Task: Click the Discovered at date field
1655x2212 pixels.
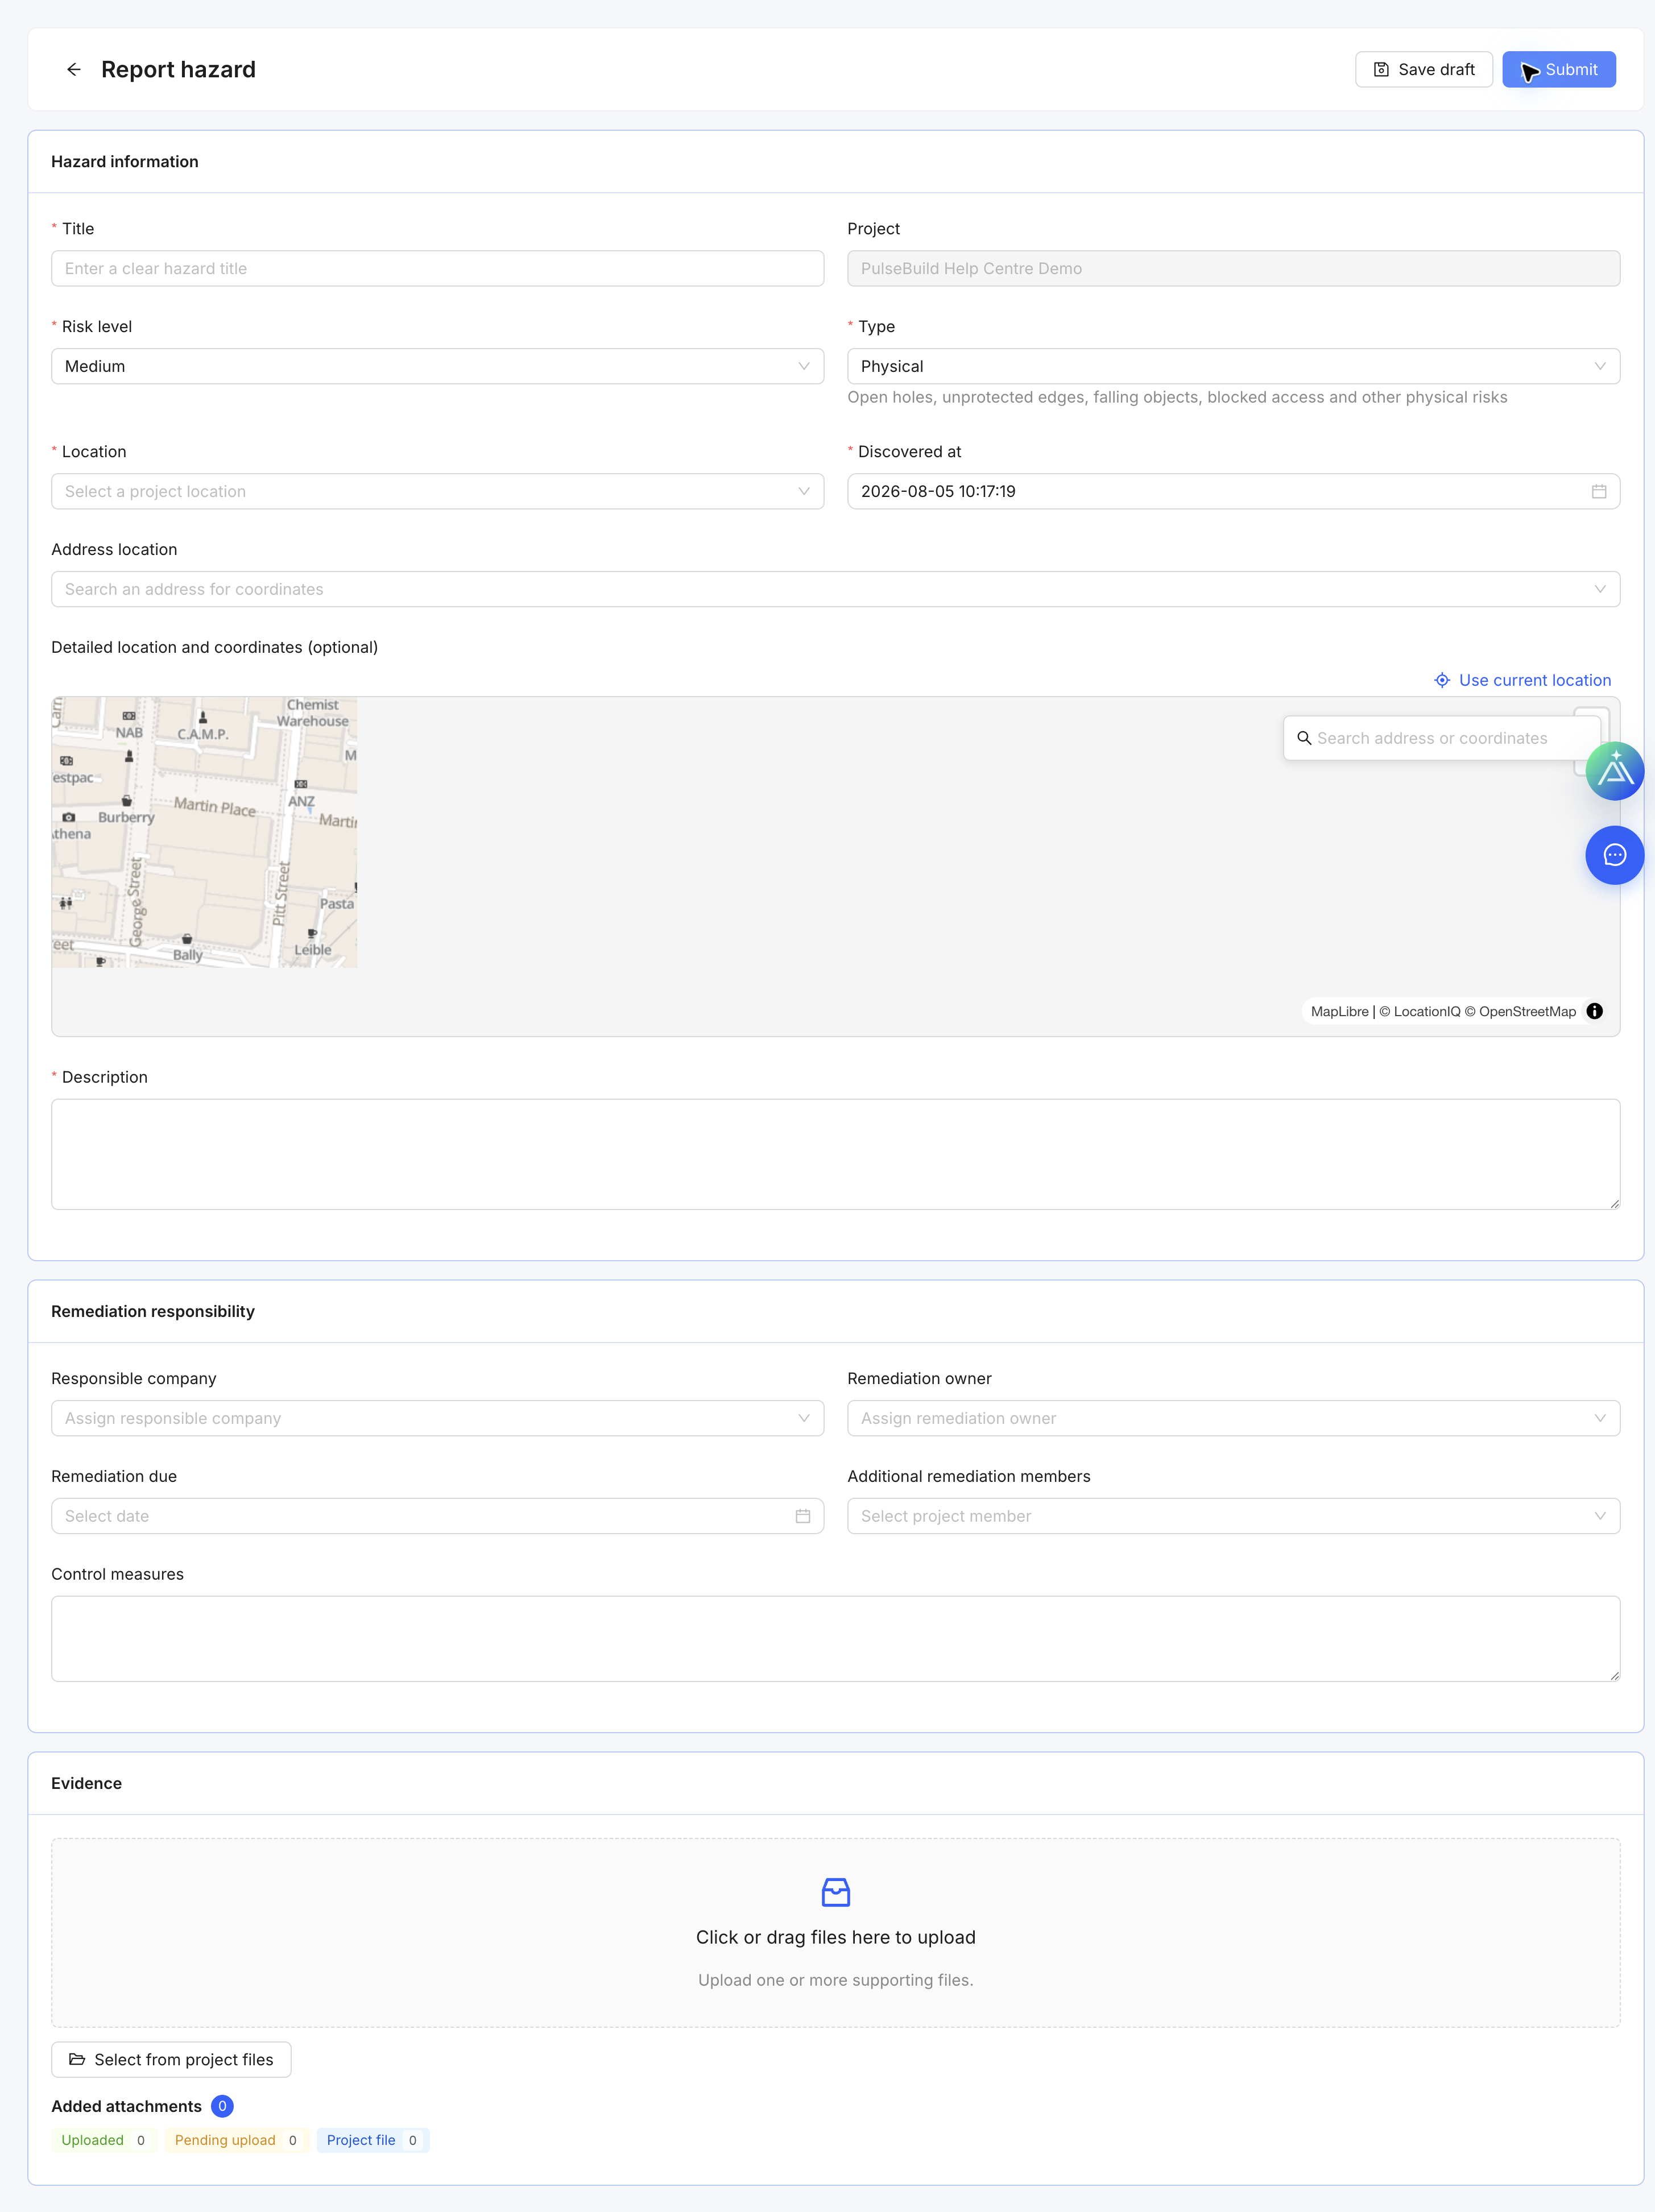Action: 1233,491
